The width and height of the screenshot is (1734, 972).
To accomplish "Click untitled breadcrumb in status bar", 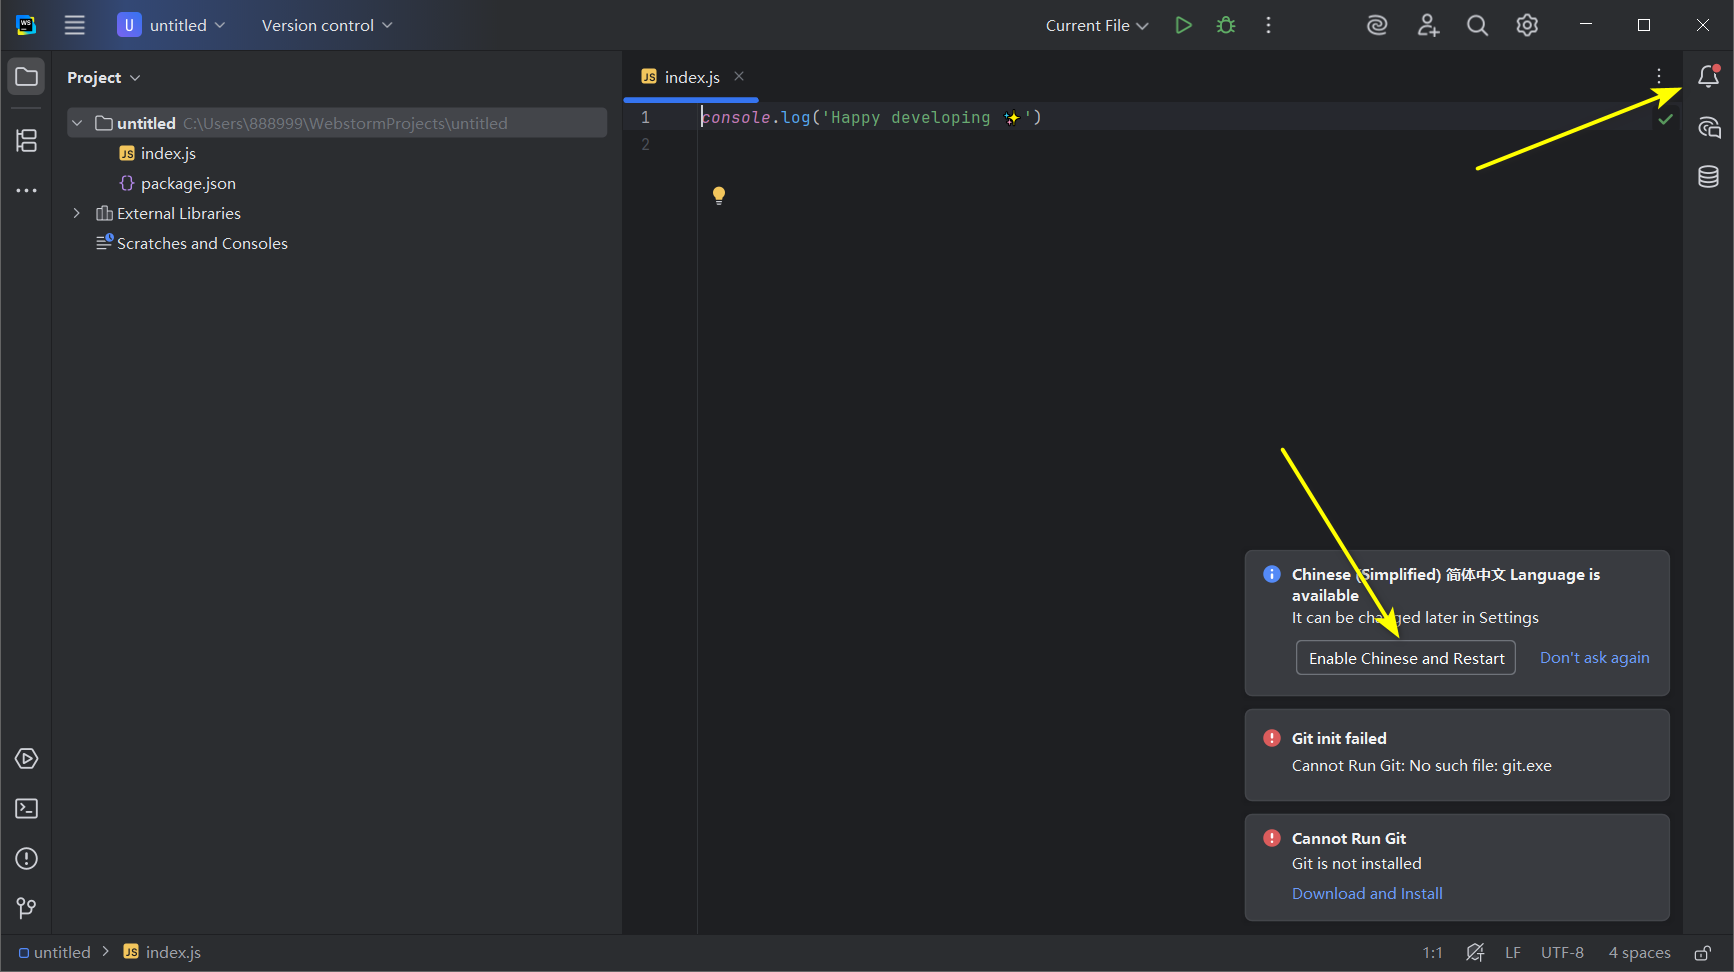I will coord(55,953).
